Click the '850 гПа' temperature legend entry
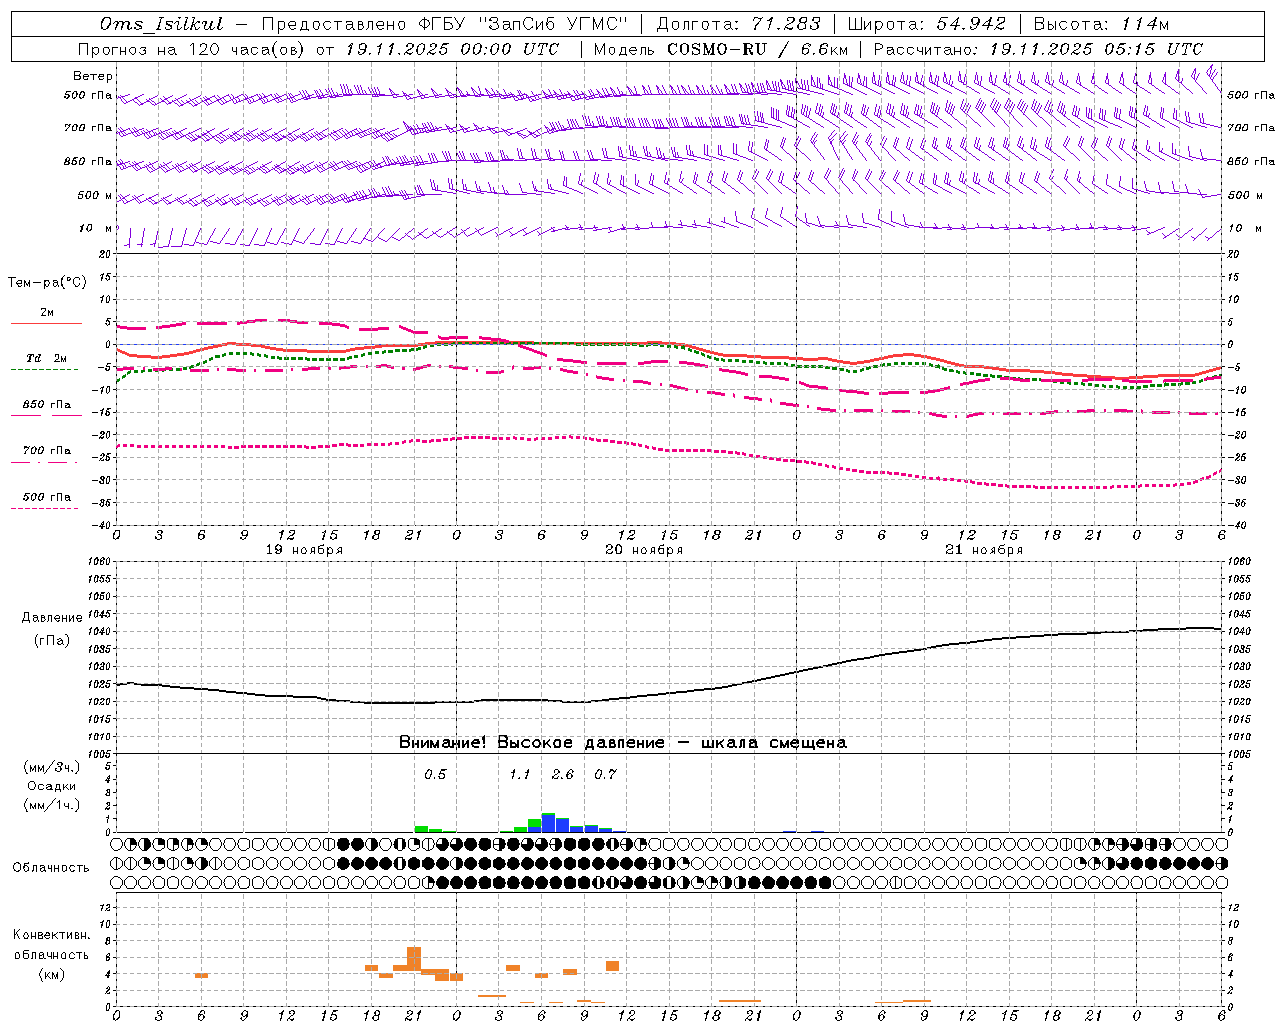 (x=47, y=405)
